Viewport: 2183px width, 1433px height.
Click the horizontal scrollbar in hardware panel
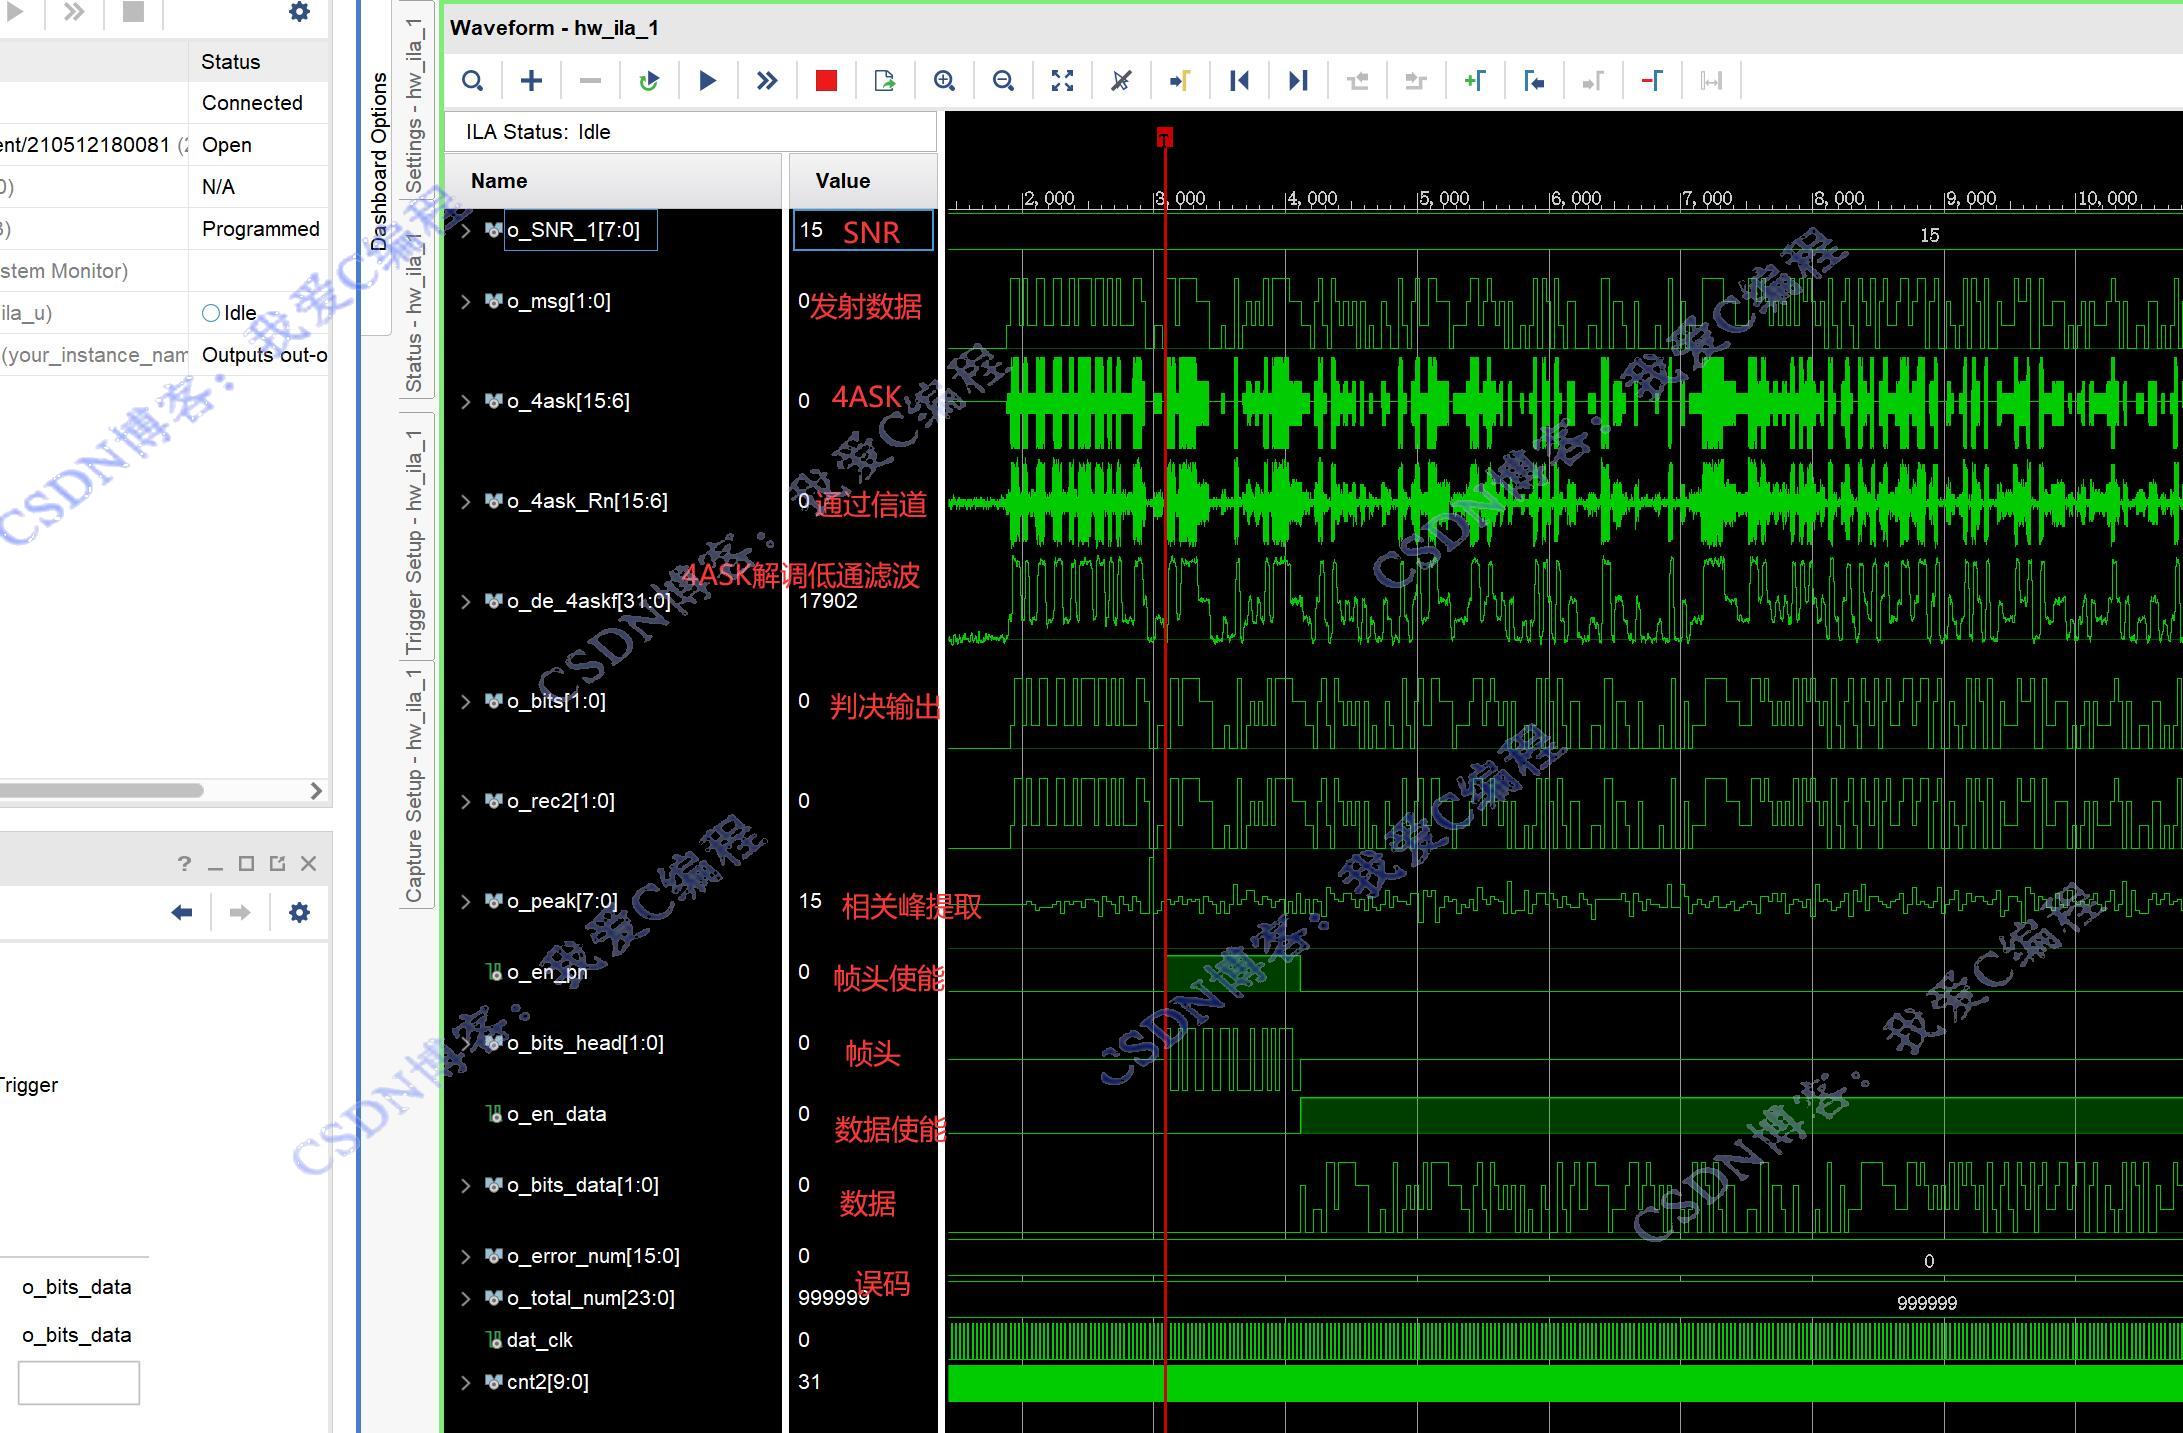click(x=100, y=790)
